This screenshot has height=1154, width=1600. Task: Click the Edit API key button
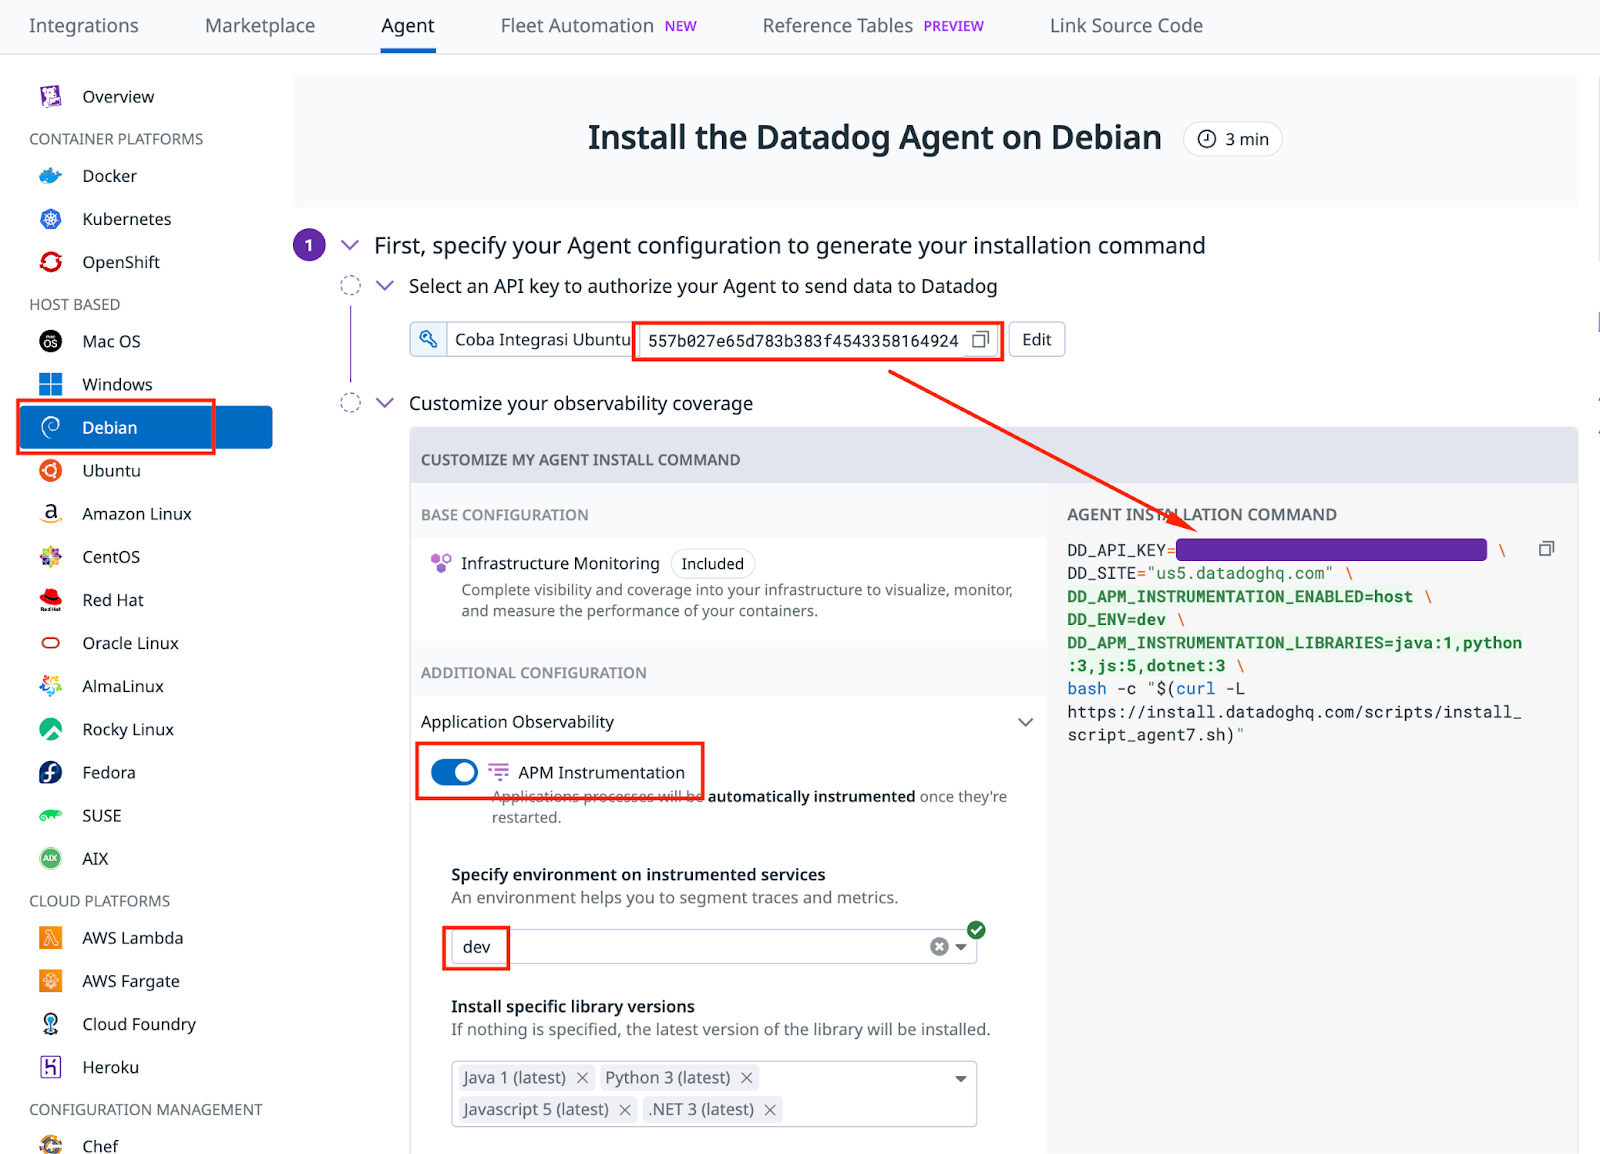(1037, 340)
